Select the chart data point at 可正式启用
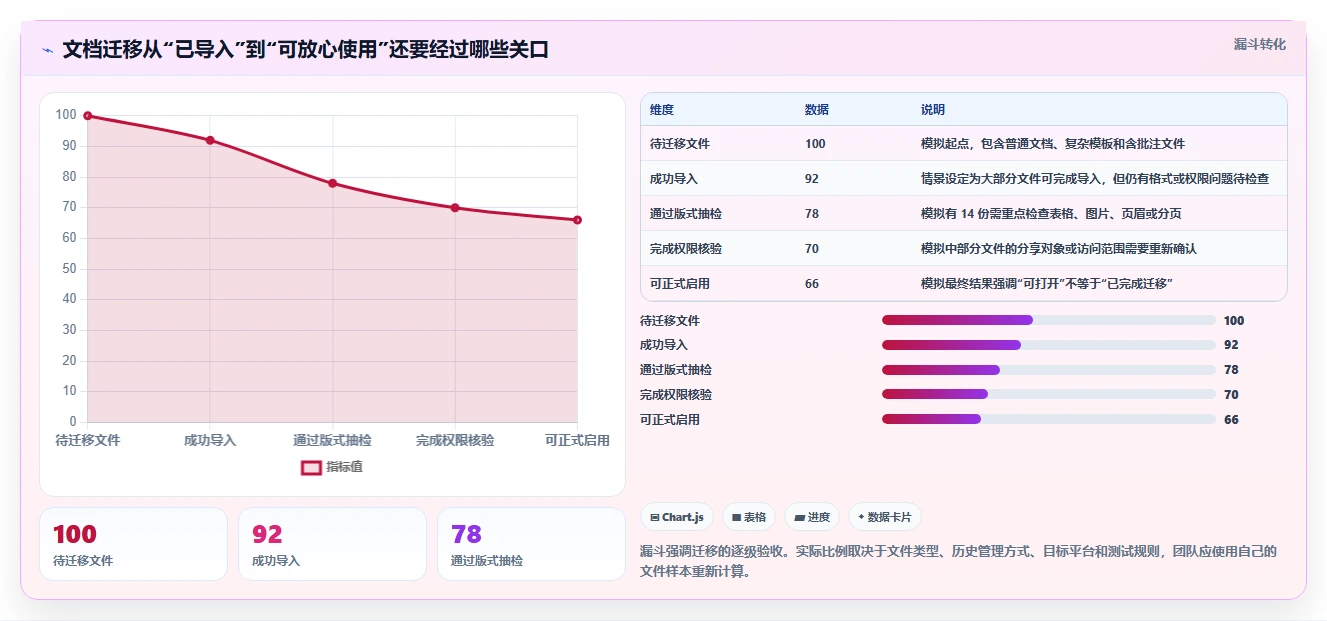Viewport: 1327px width, 621px height. pyautogui.click(x=577, y=220)
